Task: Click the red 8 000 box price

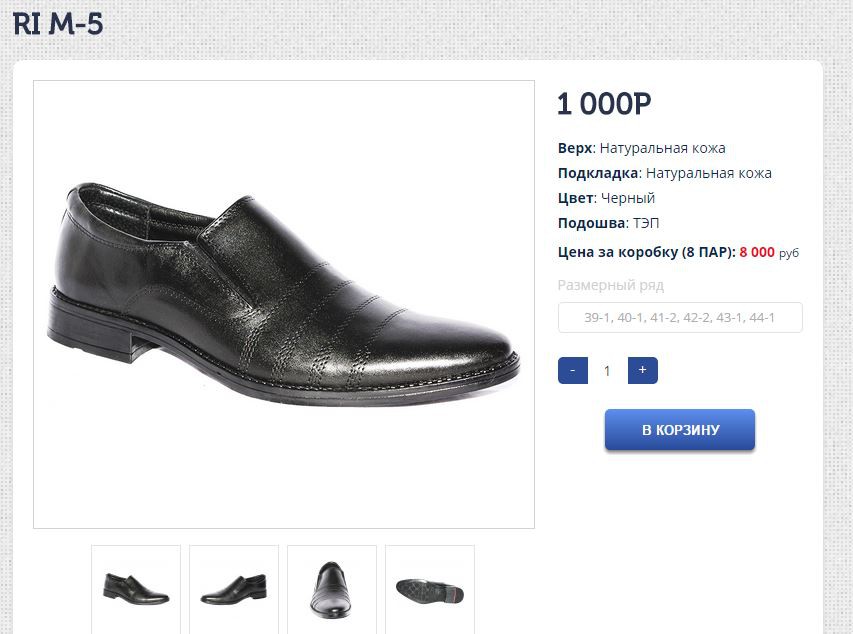Action: coord(757,252)
